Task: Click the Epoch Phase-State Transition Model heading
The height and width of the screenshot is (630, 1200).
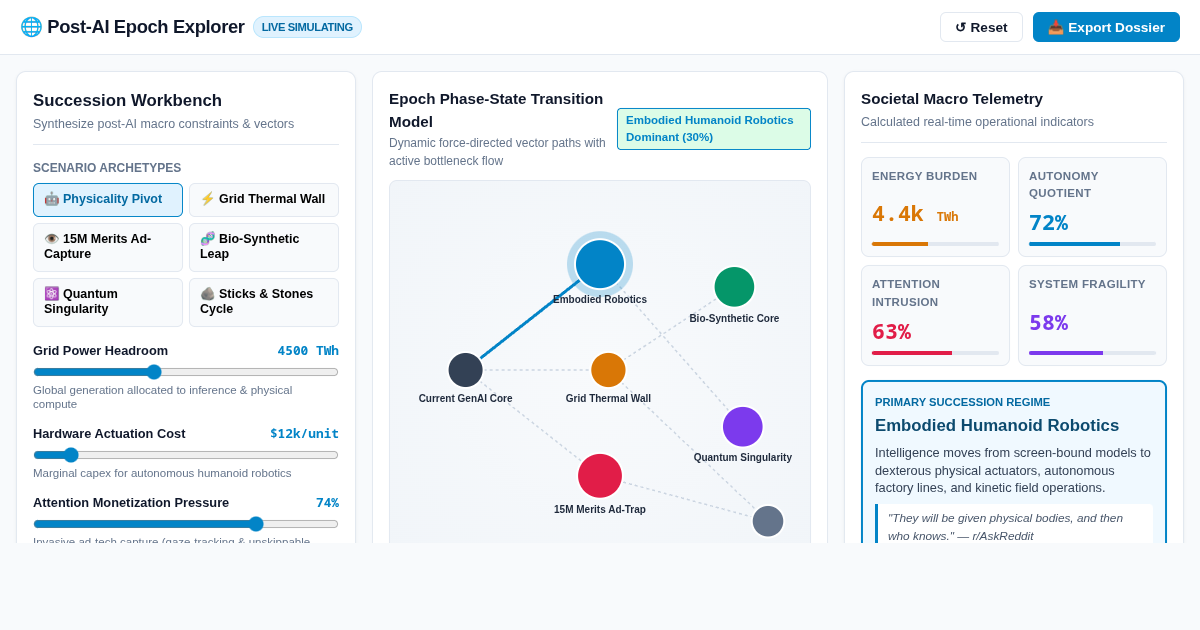Action: (496, 110)
